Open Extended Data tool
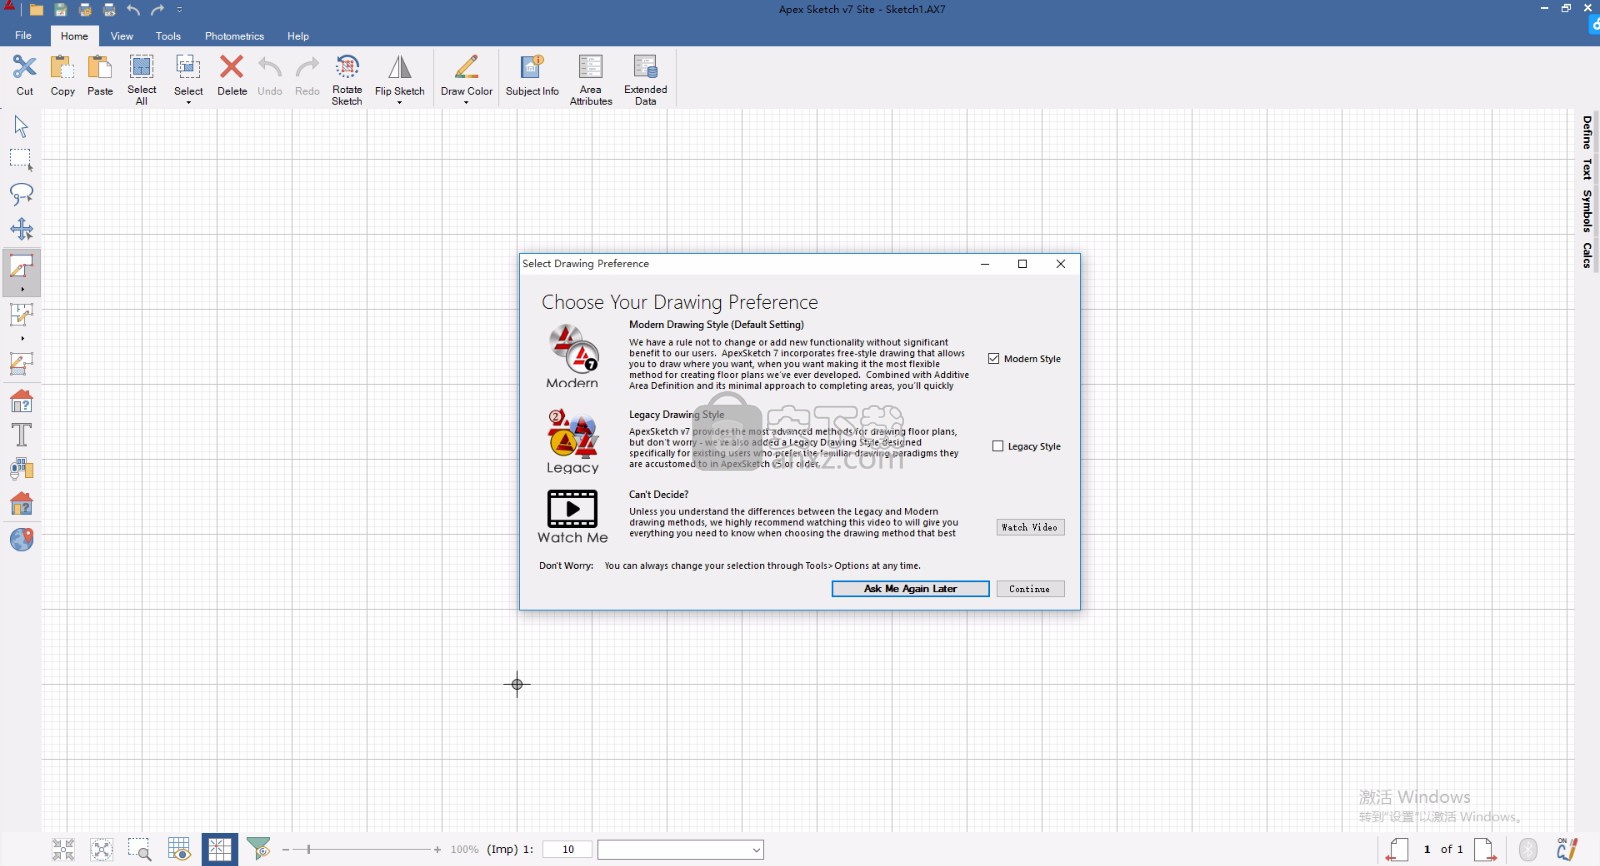The width and height of the screenshot is (1600, 866). coord(646,80)
